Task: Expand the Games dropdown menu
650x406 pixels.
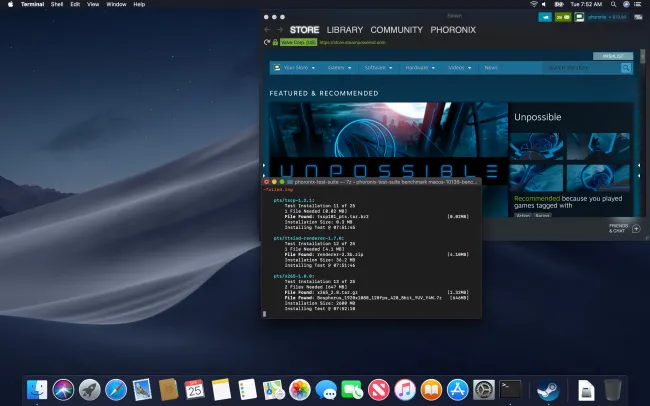Action: coord(339,68)
